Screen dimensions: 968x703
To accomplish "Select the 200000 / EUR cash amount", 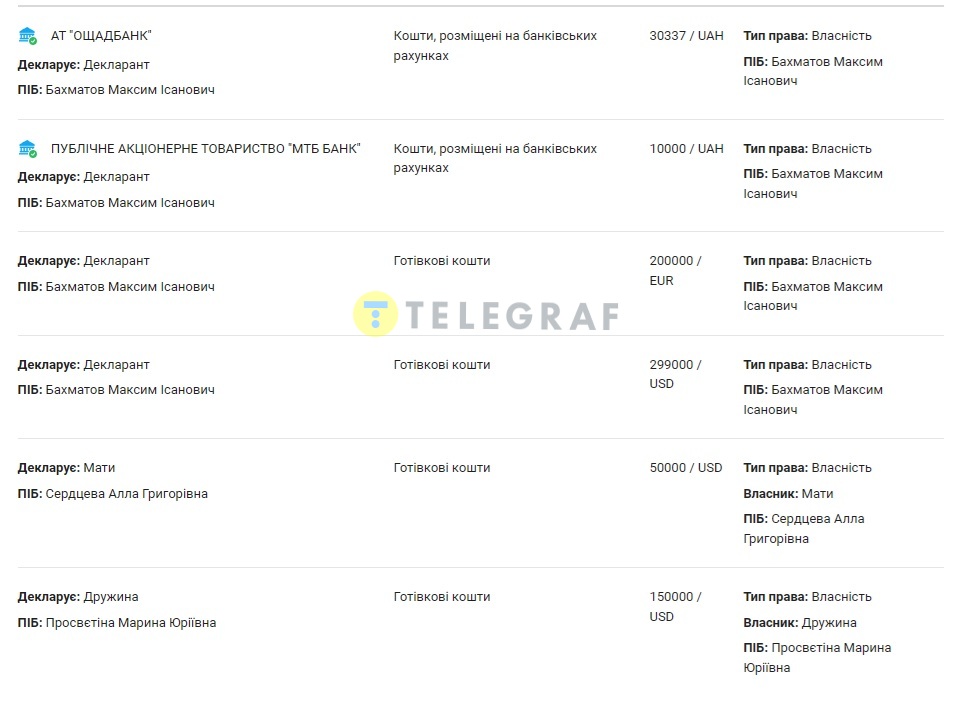I will (675, 270).
